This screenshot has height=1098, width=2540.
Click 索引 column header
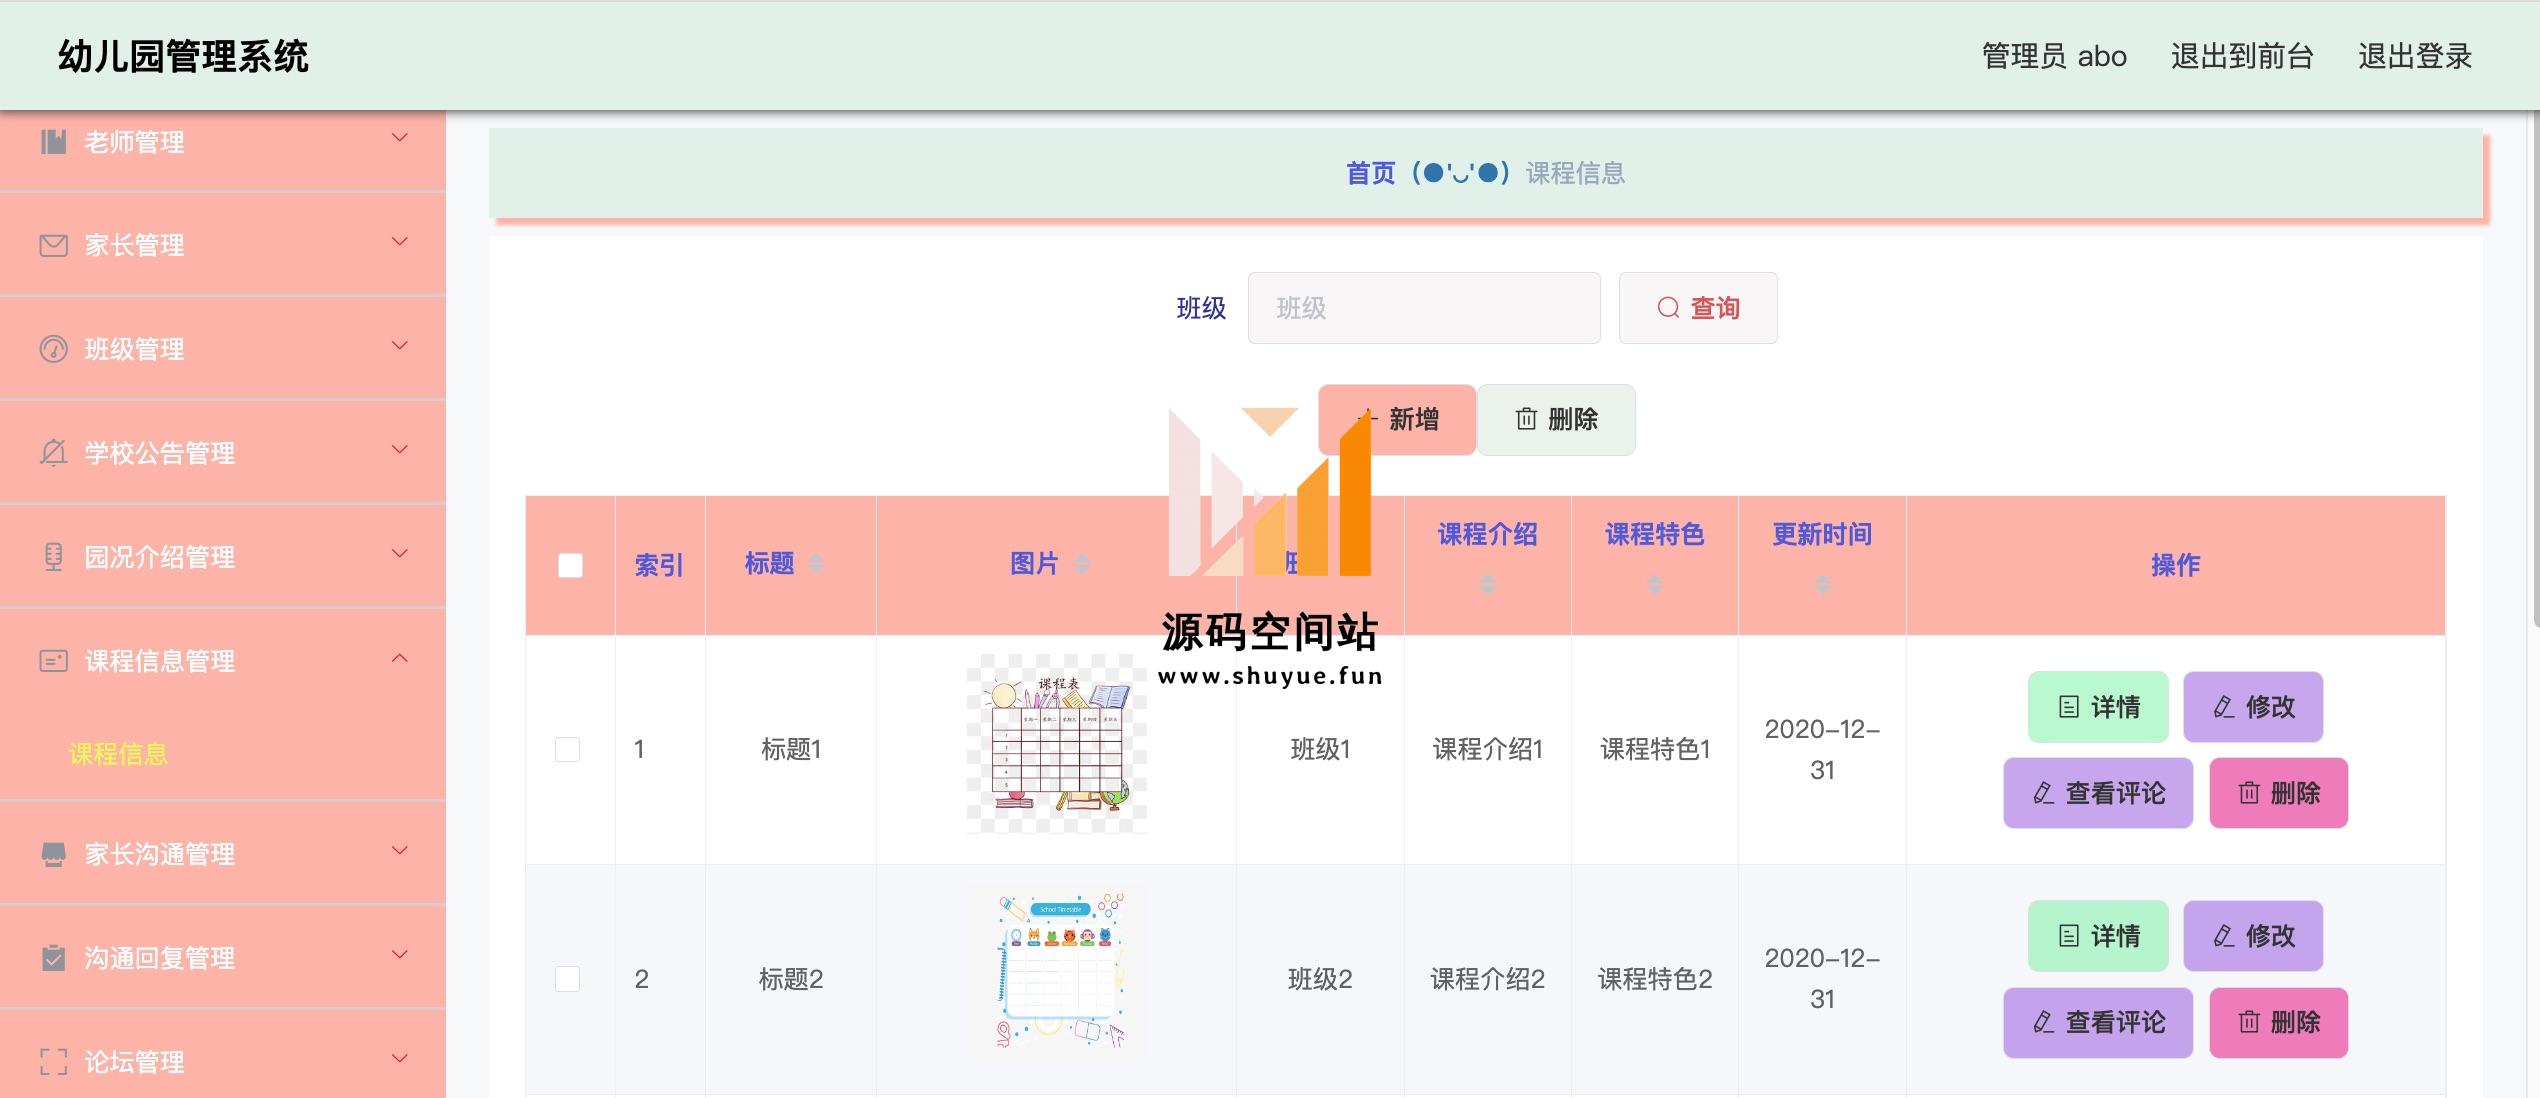click(659, 565)
